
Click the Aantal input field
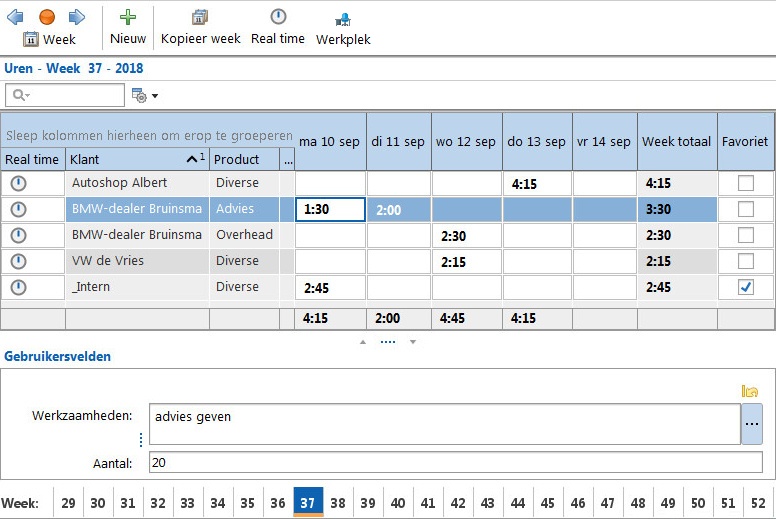[455, 462]
